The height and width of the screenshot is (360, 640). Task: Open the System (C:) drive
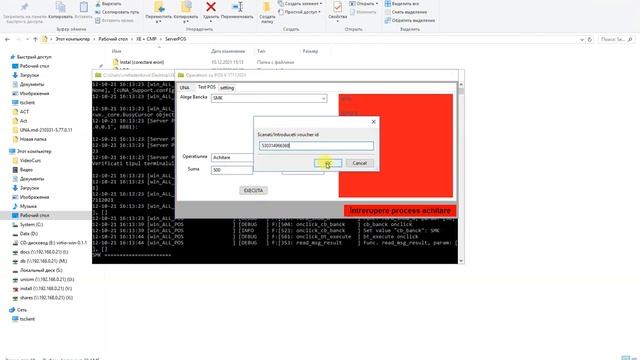31,224
